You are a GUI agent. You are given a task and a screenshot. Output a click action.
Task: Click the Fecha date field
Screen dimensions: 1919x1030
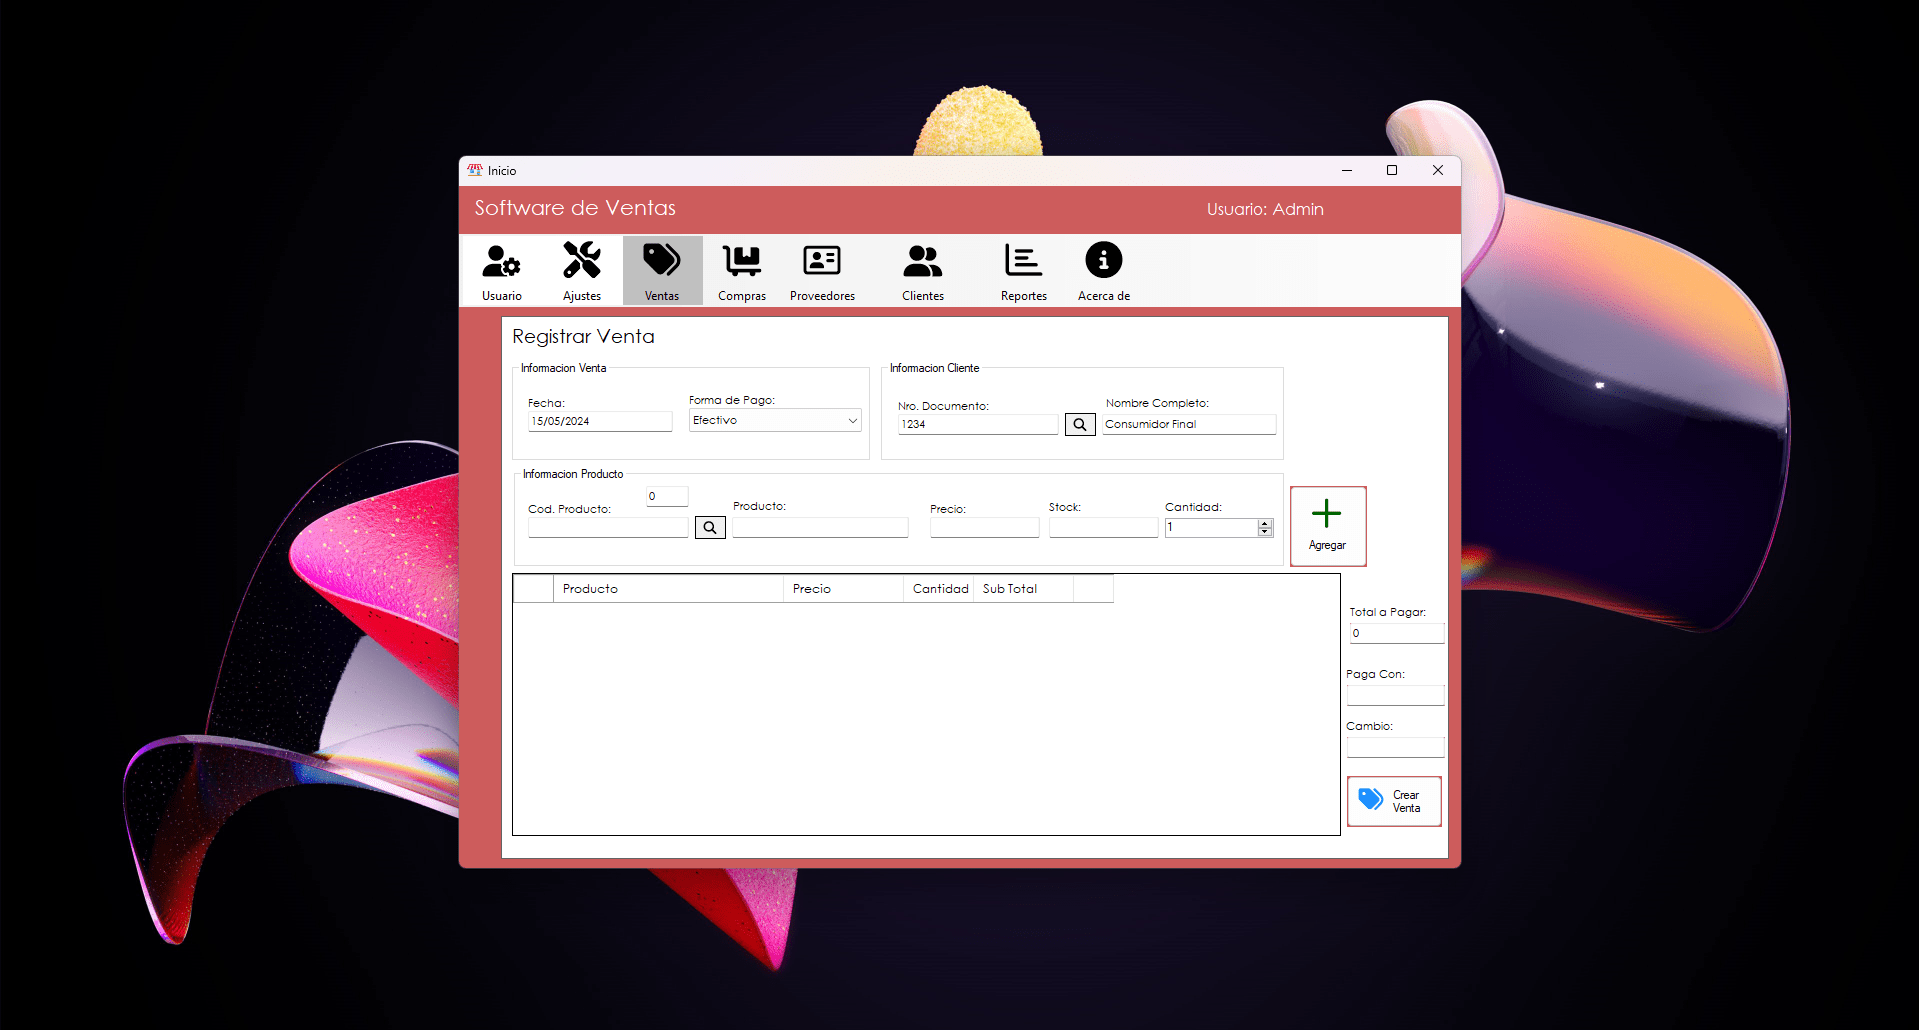(x=600, y=422)
